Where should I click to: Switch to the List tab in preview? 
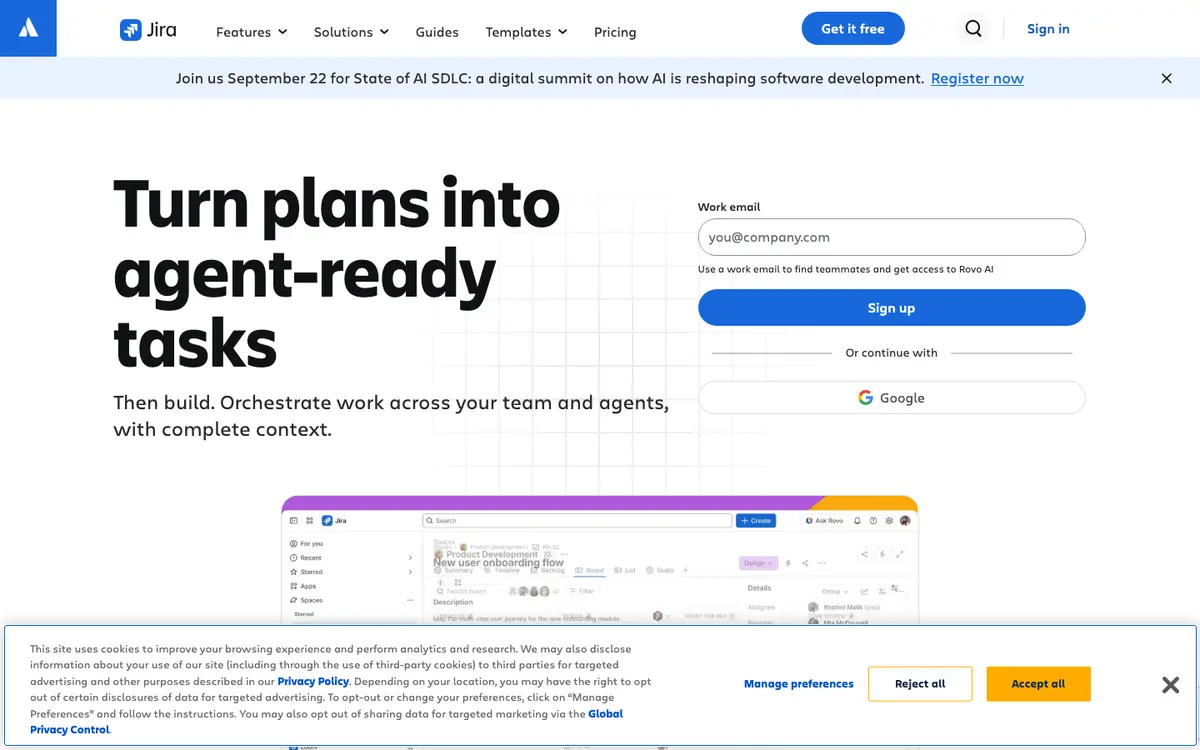(x=625, y=570)
